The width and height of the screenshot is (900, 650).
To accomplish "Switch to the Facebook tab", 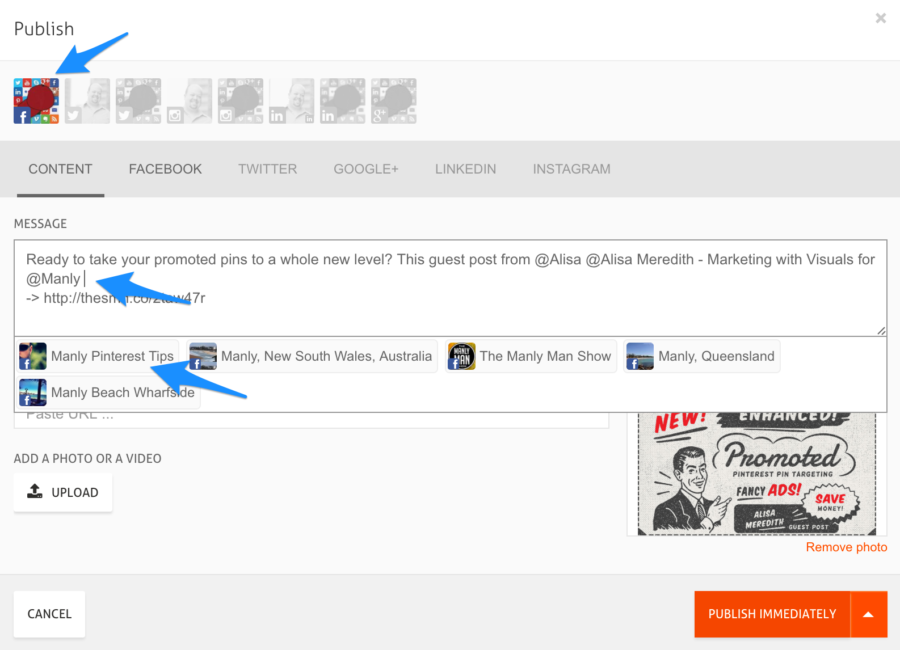I will [x=165, y=169].
